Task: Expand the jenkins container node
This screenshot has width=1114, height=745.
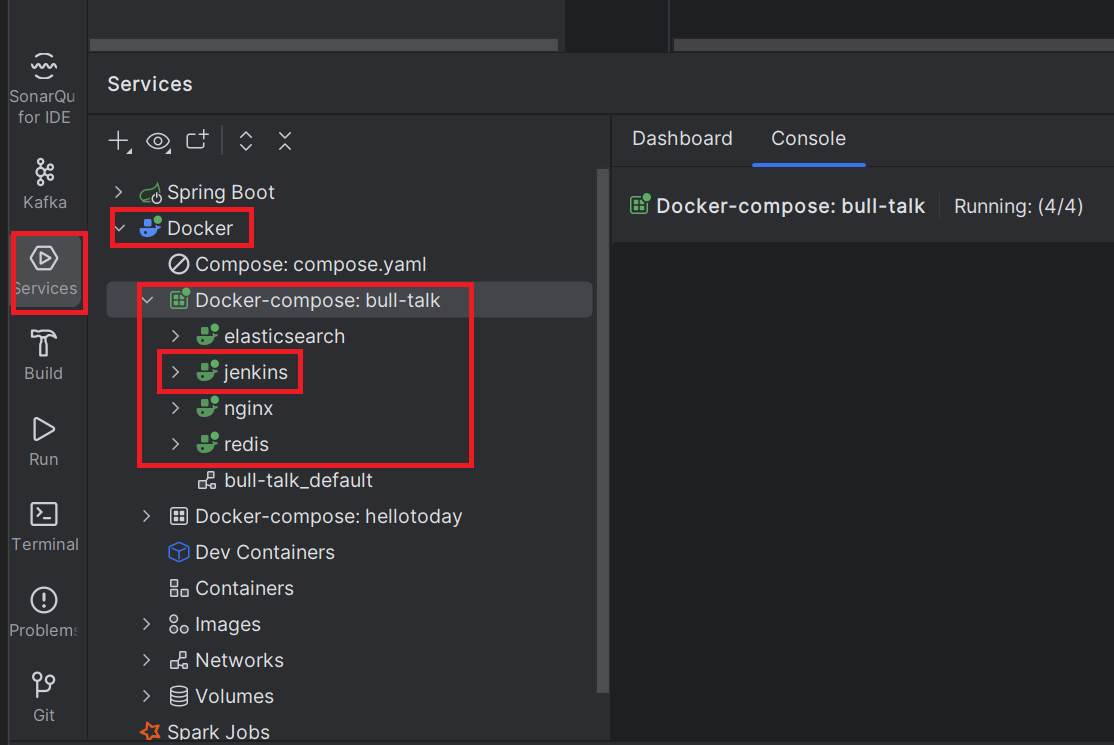Action: coord(175,372)
